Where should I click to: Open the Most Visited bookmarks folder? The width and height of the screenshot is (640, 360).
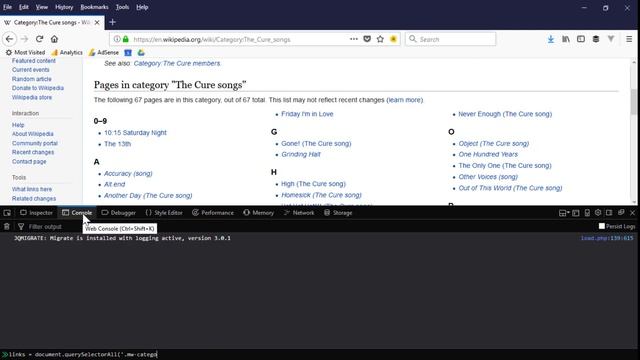(x=25, y=53)
